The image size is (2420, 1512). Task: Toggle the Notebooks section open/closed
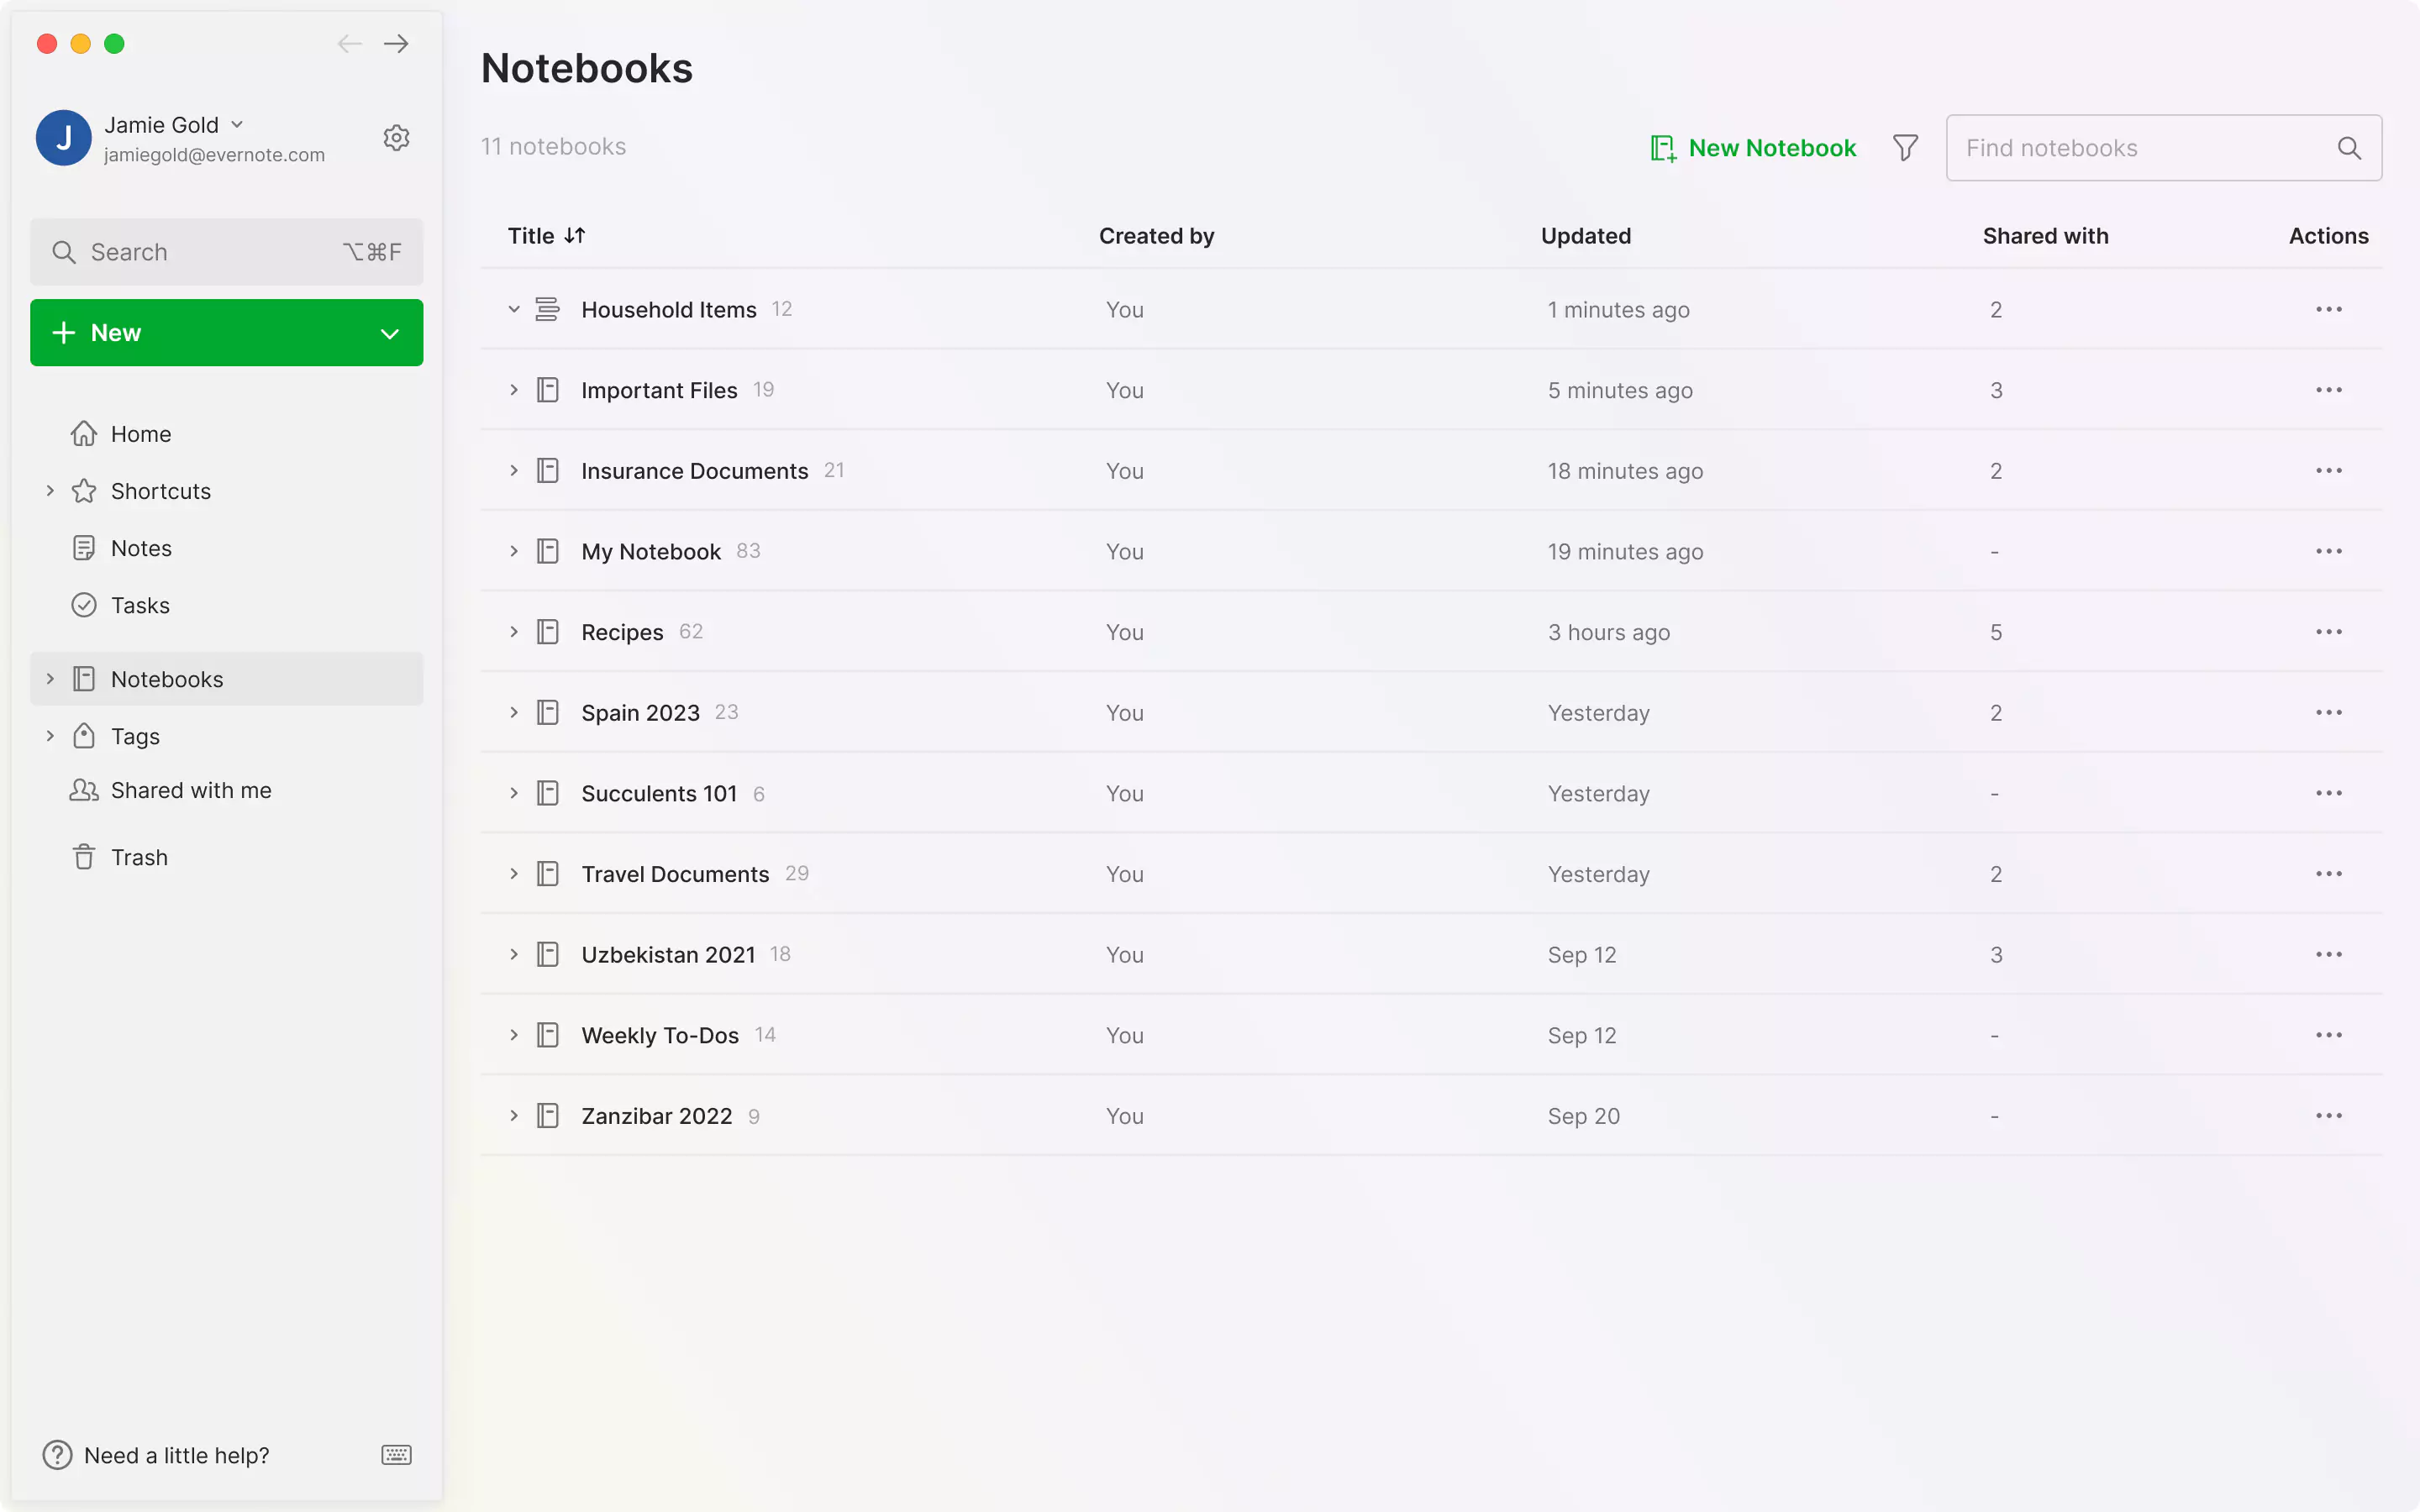pos(47,678)
